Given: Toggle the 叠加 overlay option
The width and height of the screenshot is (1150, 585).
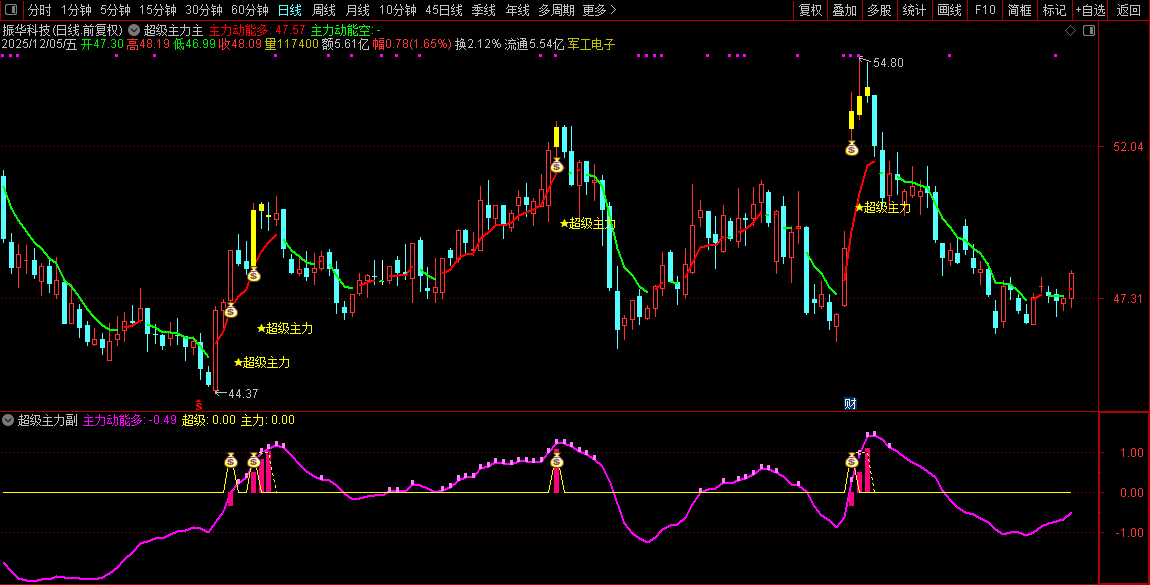Looking at the screenshot, I should [x=844, y=10].
